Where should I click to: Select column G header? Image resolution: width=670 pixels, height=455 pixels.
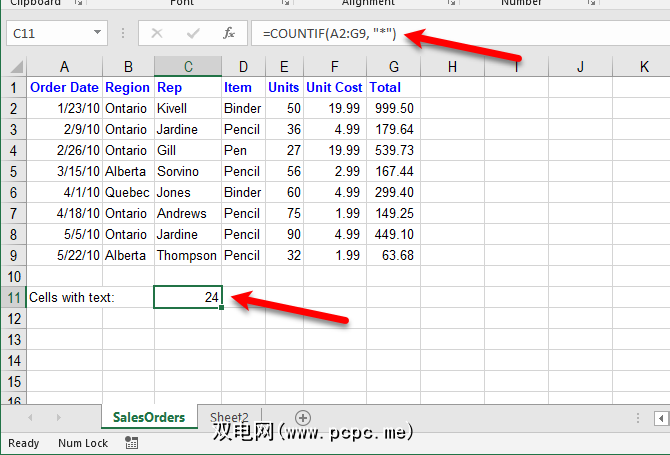(x=393, y=67)
